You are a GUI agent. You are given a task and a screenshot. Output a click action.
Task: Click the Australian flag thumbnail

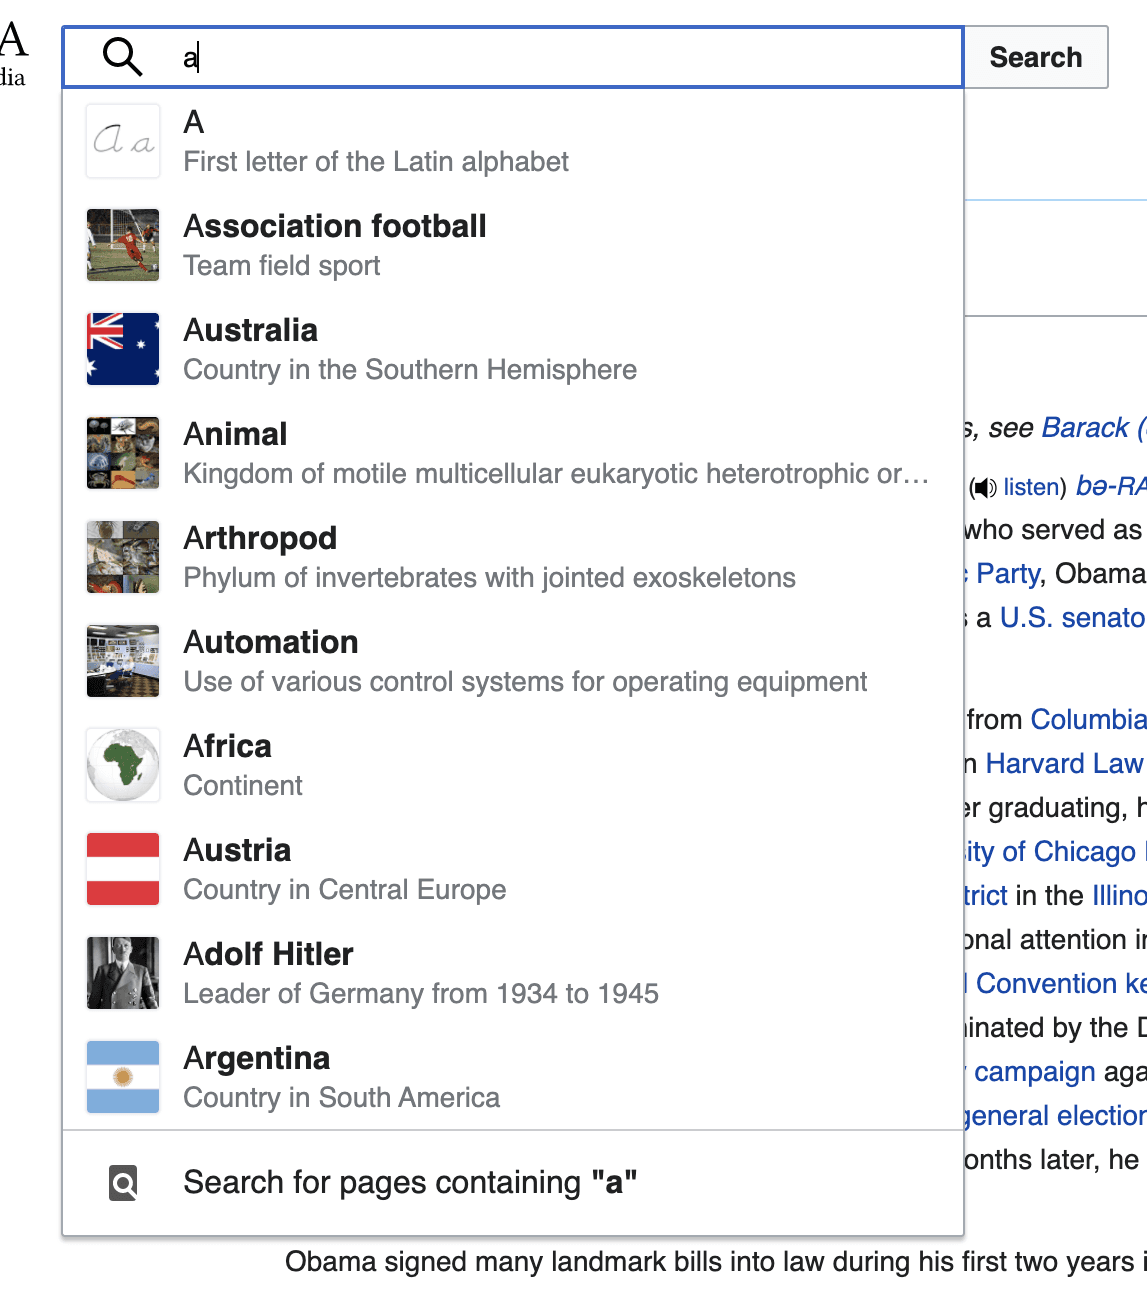(123, 349)
